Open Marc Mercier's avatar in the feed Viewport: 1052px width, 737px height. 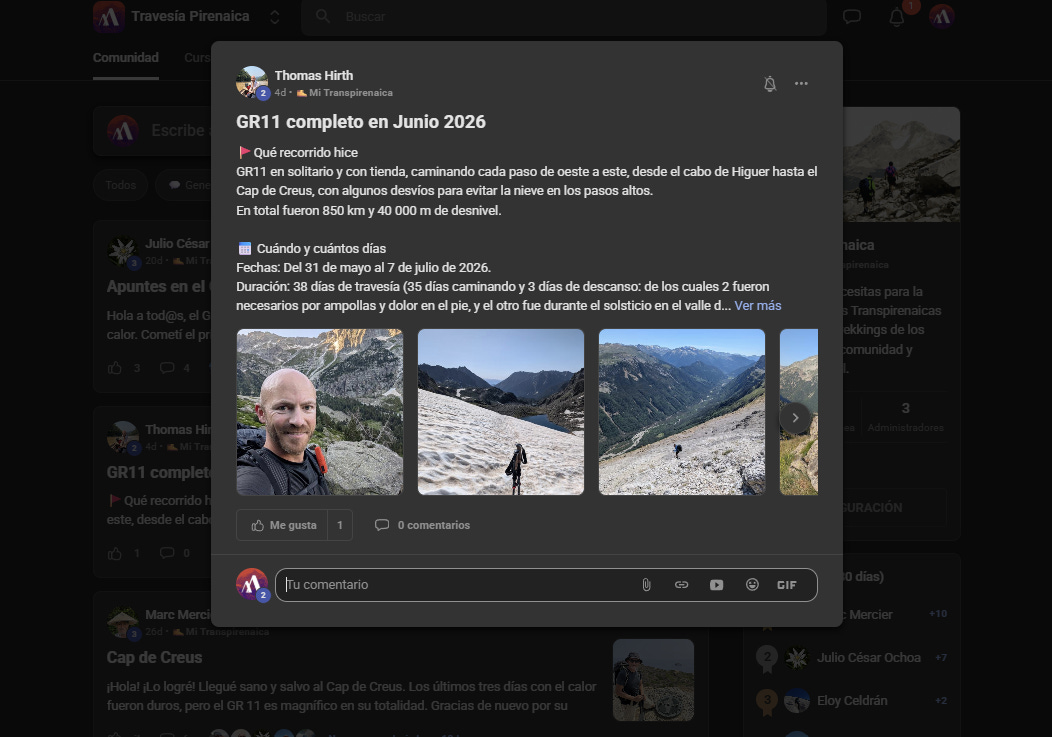(123, 623)
